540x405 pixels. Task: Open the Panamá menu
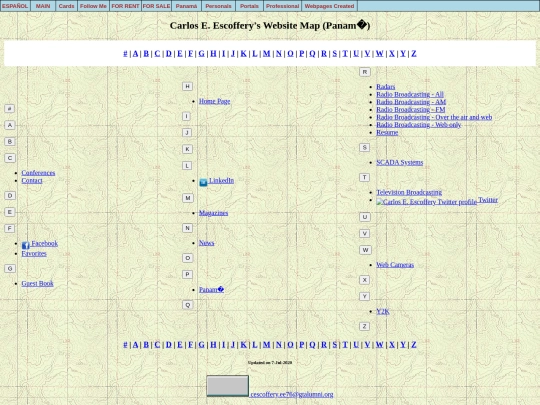[x=186, y=6]
